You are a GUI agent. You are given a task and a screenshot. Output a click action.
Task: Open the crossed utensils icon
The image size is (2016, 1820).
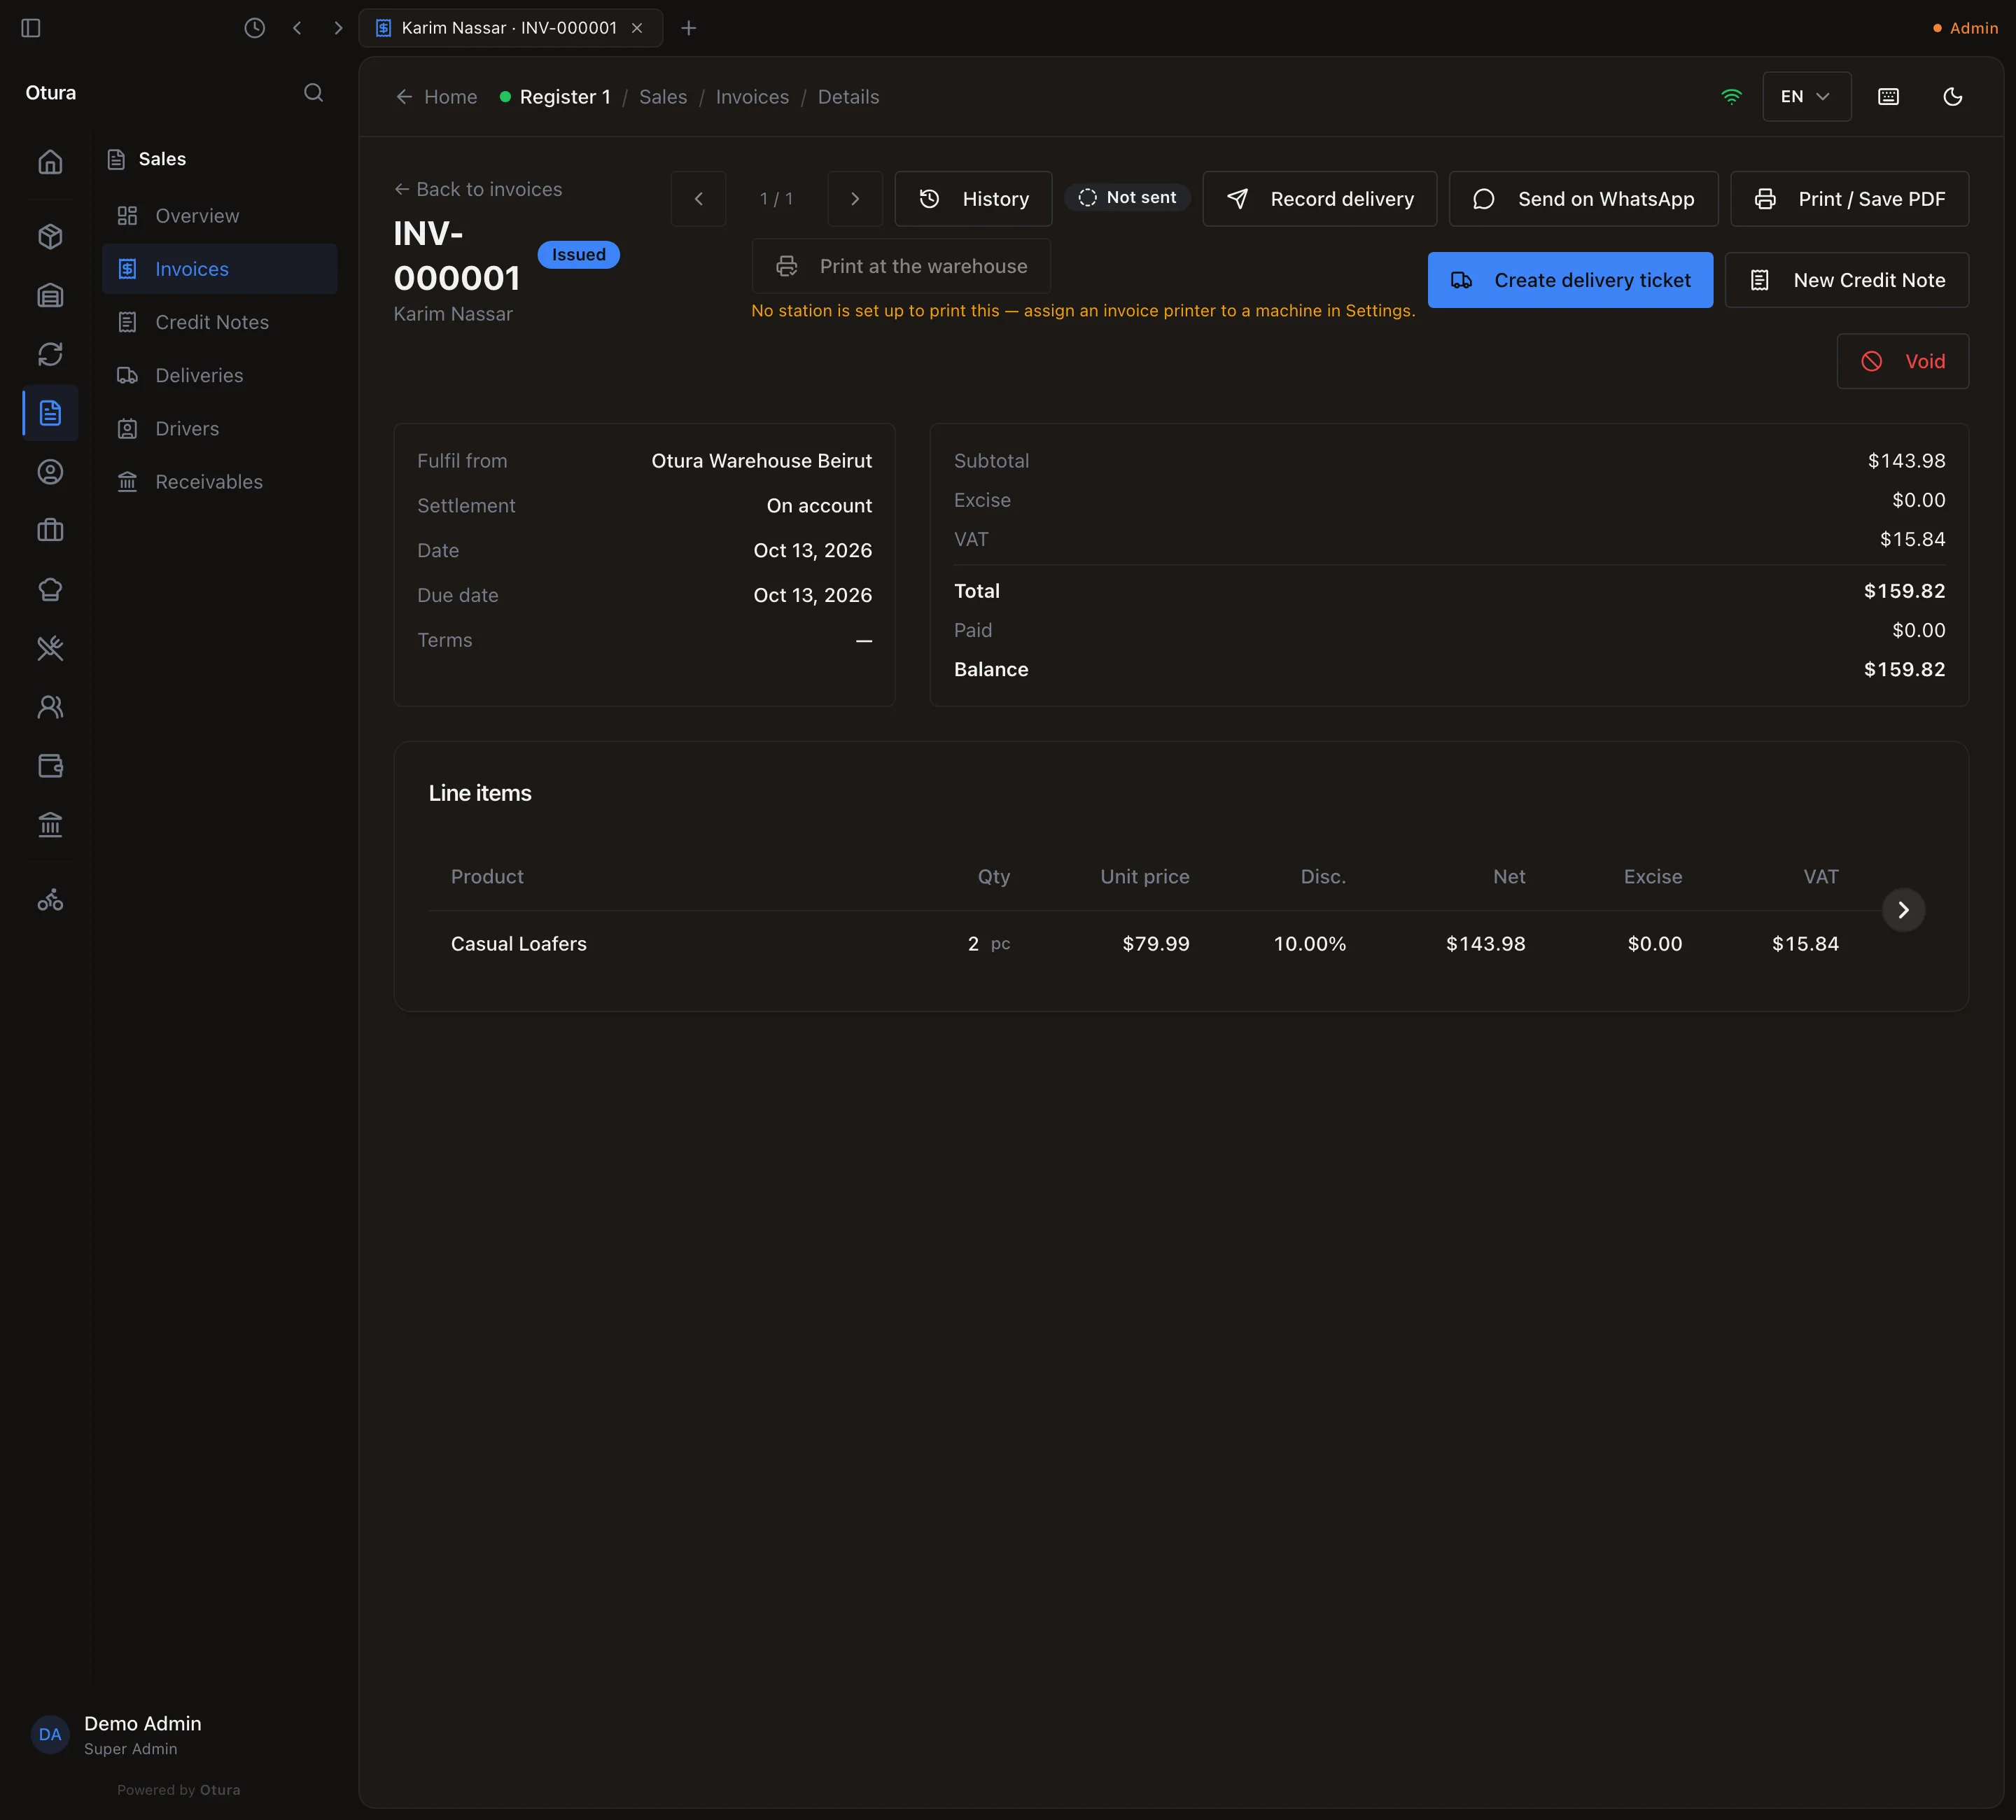(50, 649)
